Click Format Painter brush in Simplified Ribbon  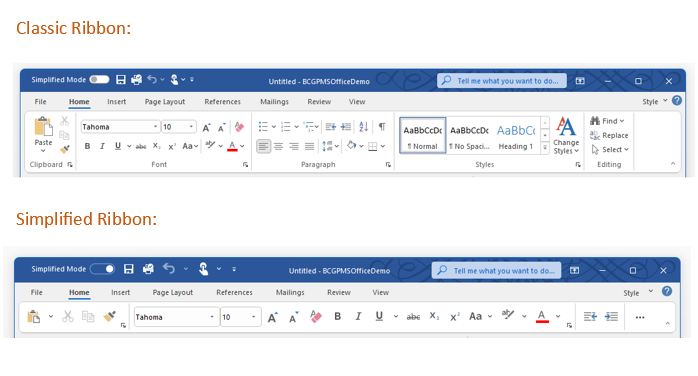tap(109, 316)
